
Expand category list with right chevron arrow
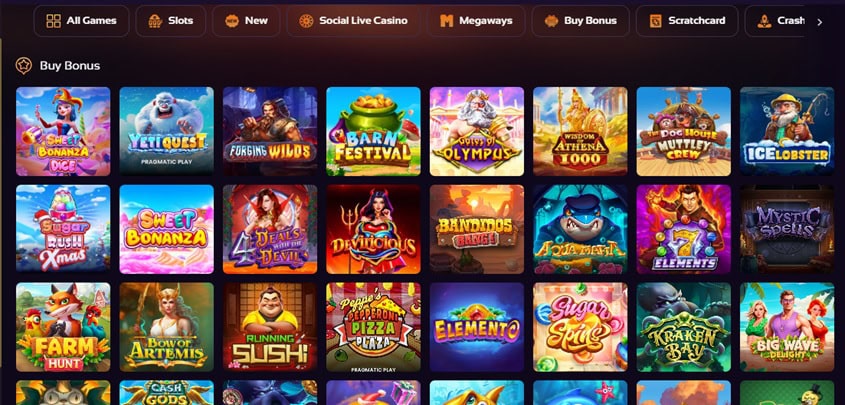(820, 22)
